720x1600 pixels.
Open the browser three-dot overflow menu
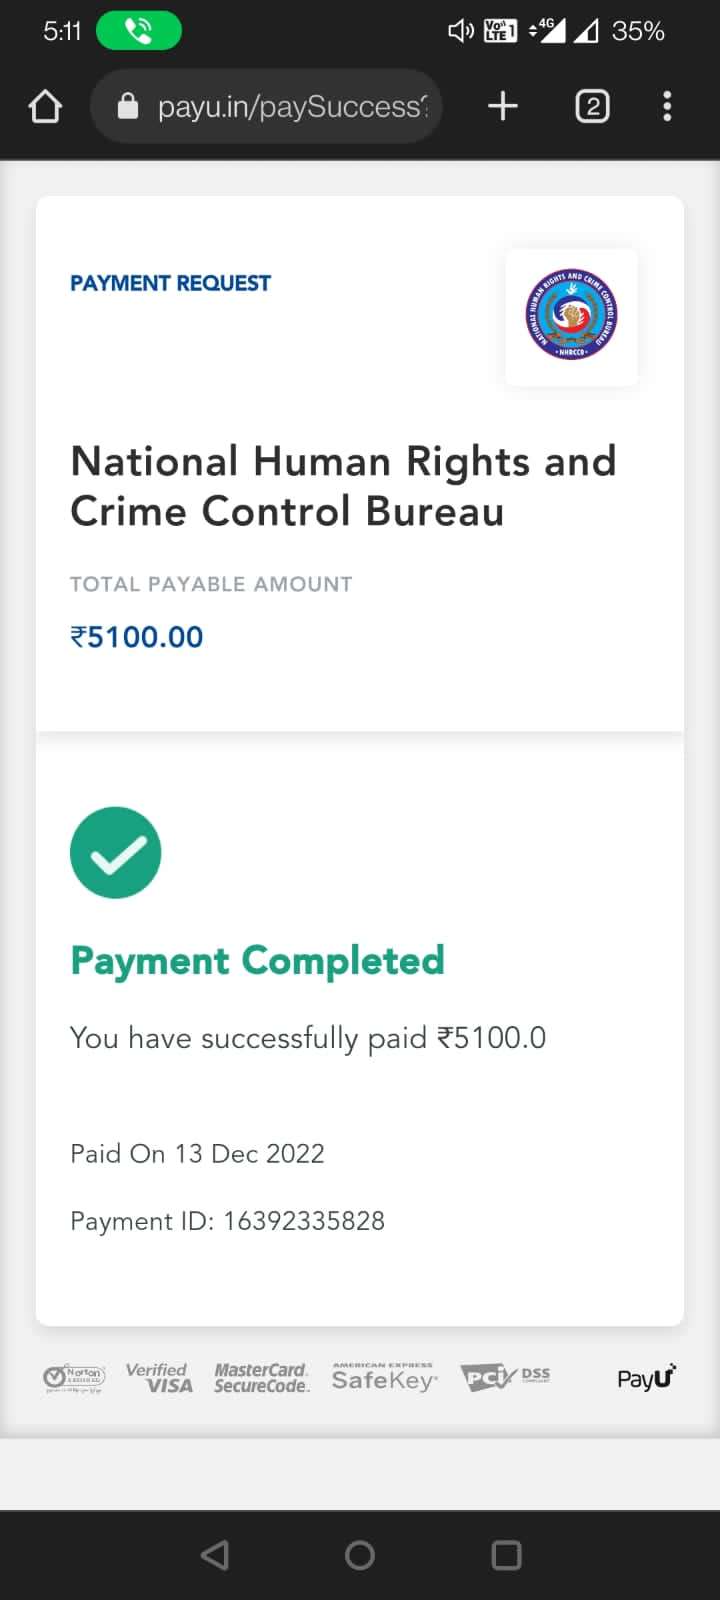click(667, 106)
